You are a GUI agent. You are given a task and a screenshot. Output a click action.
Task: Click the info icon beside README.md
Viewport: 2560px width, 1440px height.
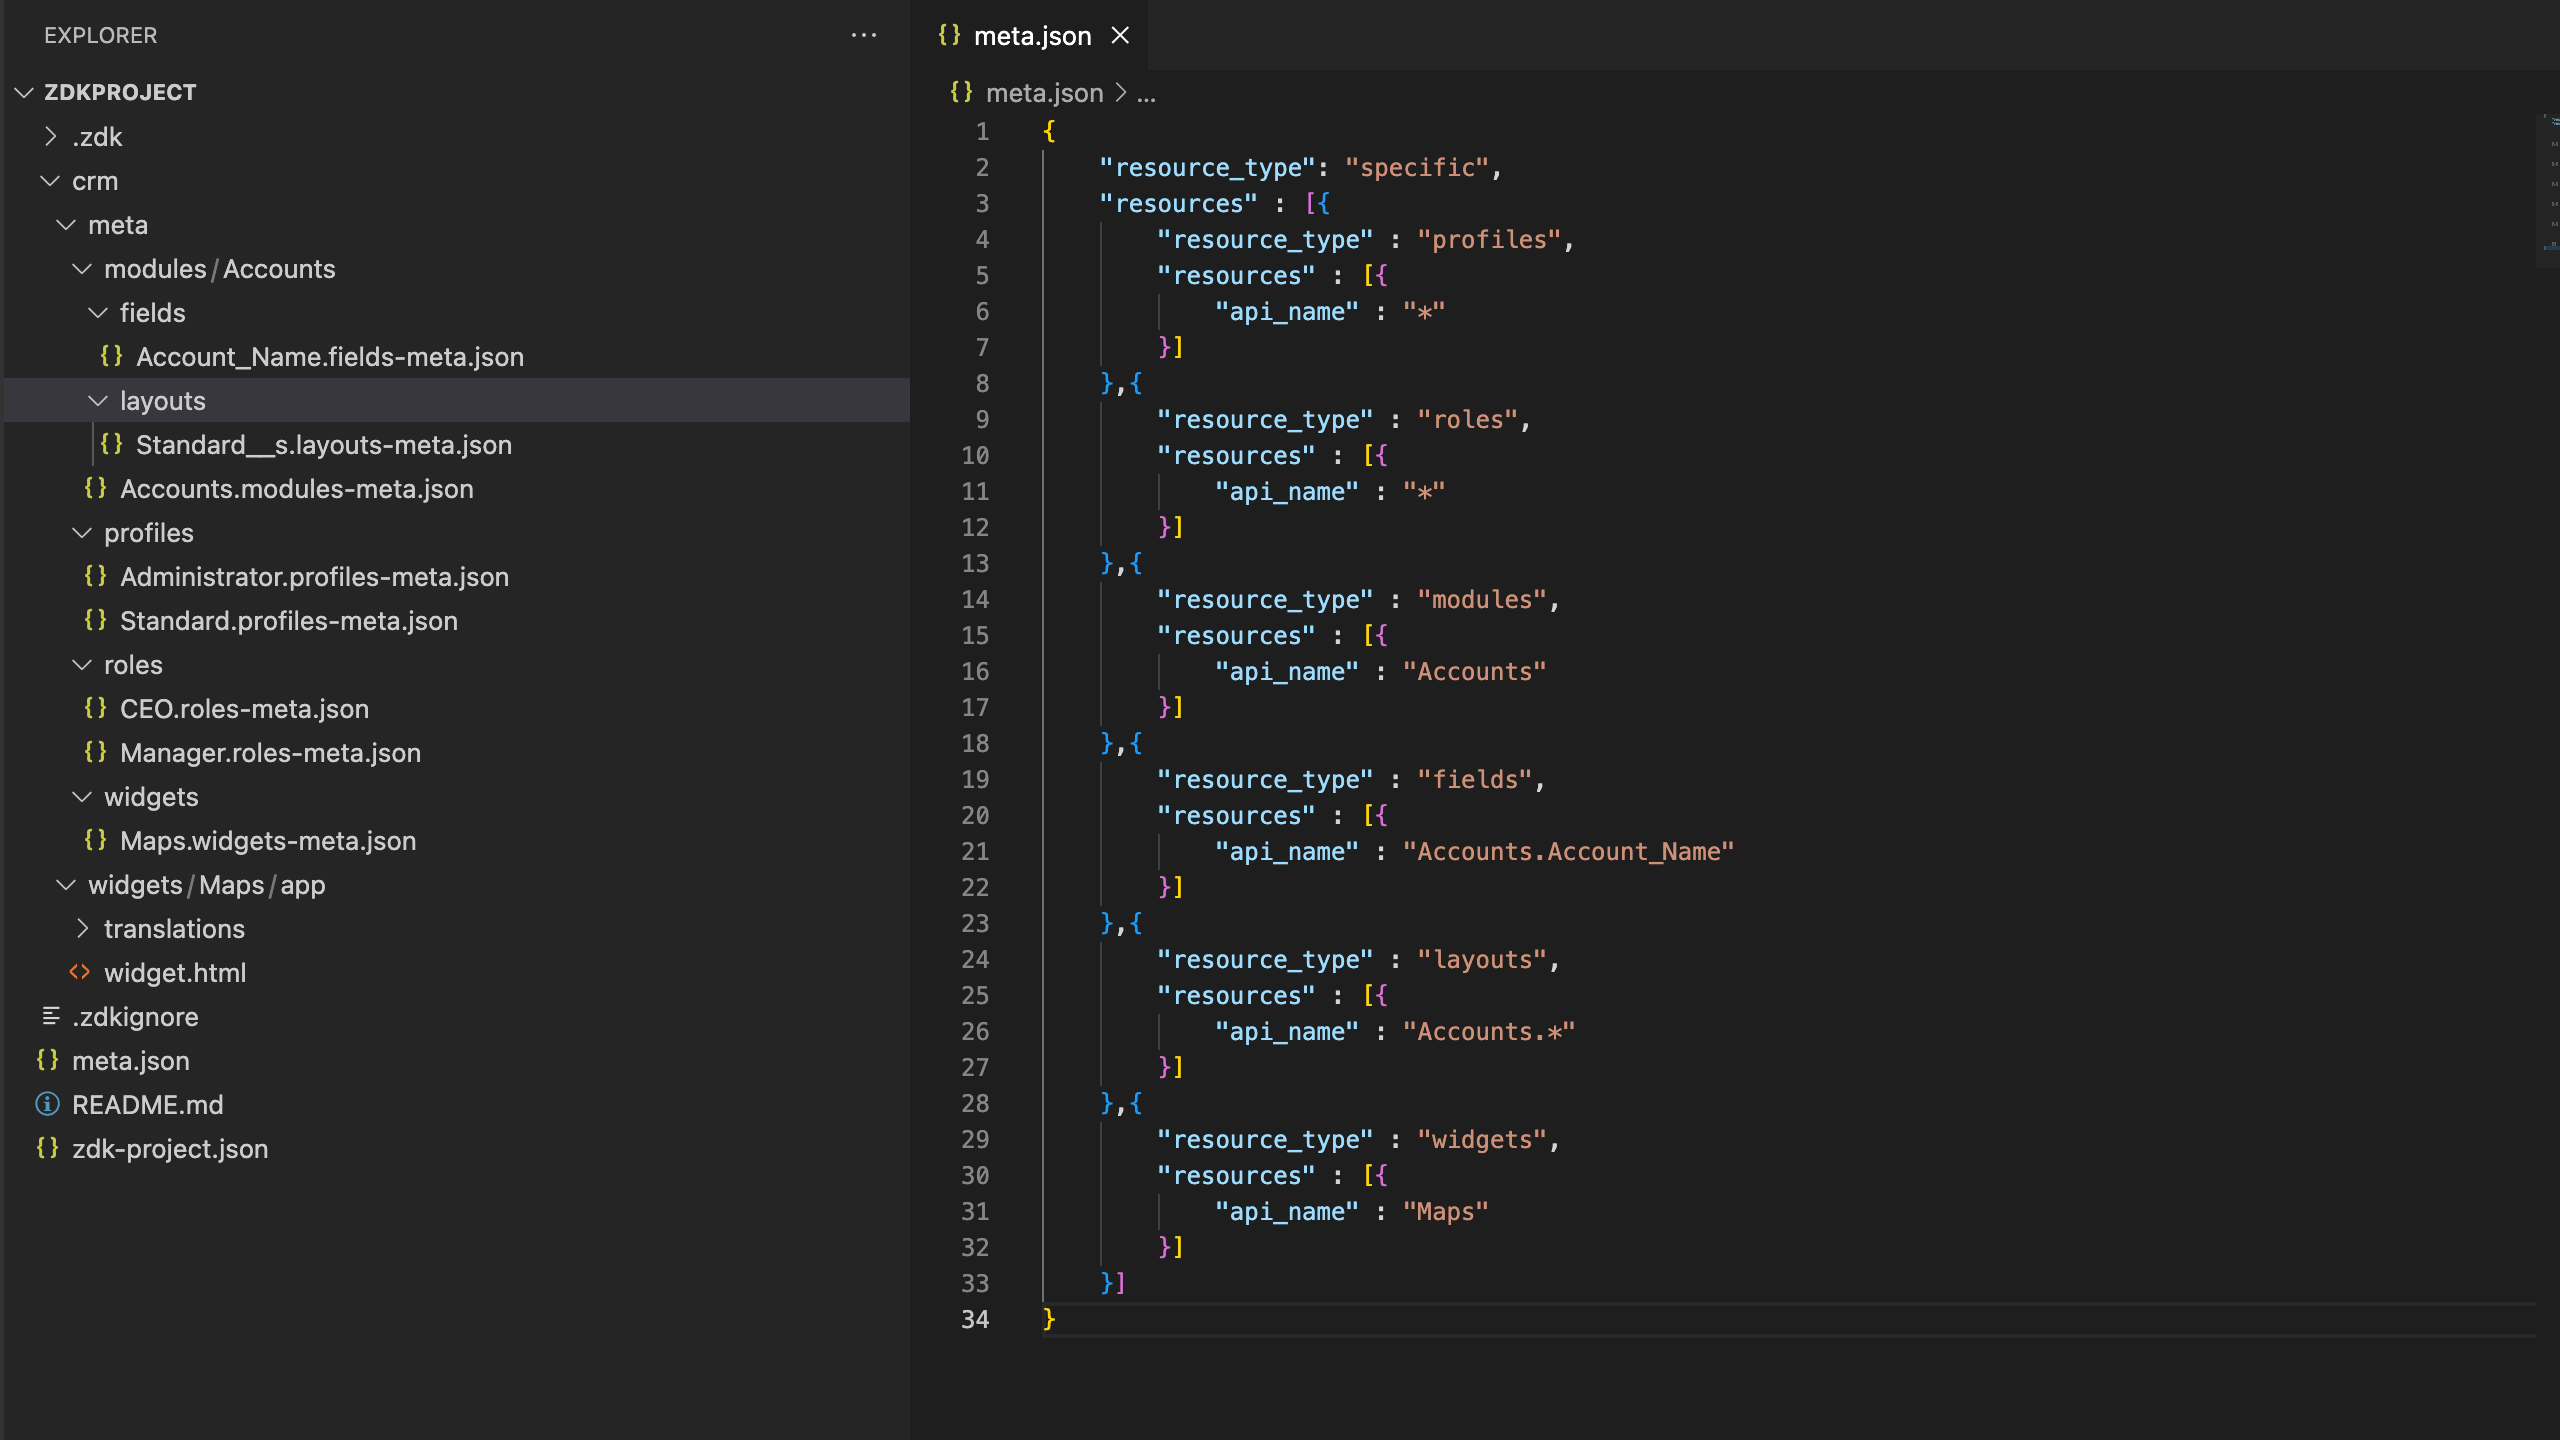coord(47,1103)
